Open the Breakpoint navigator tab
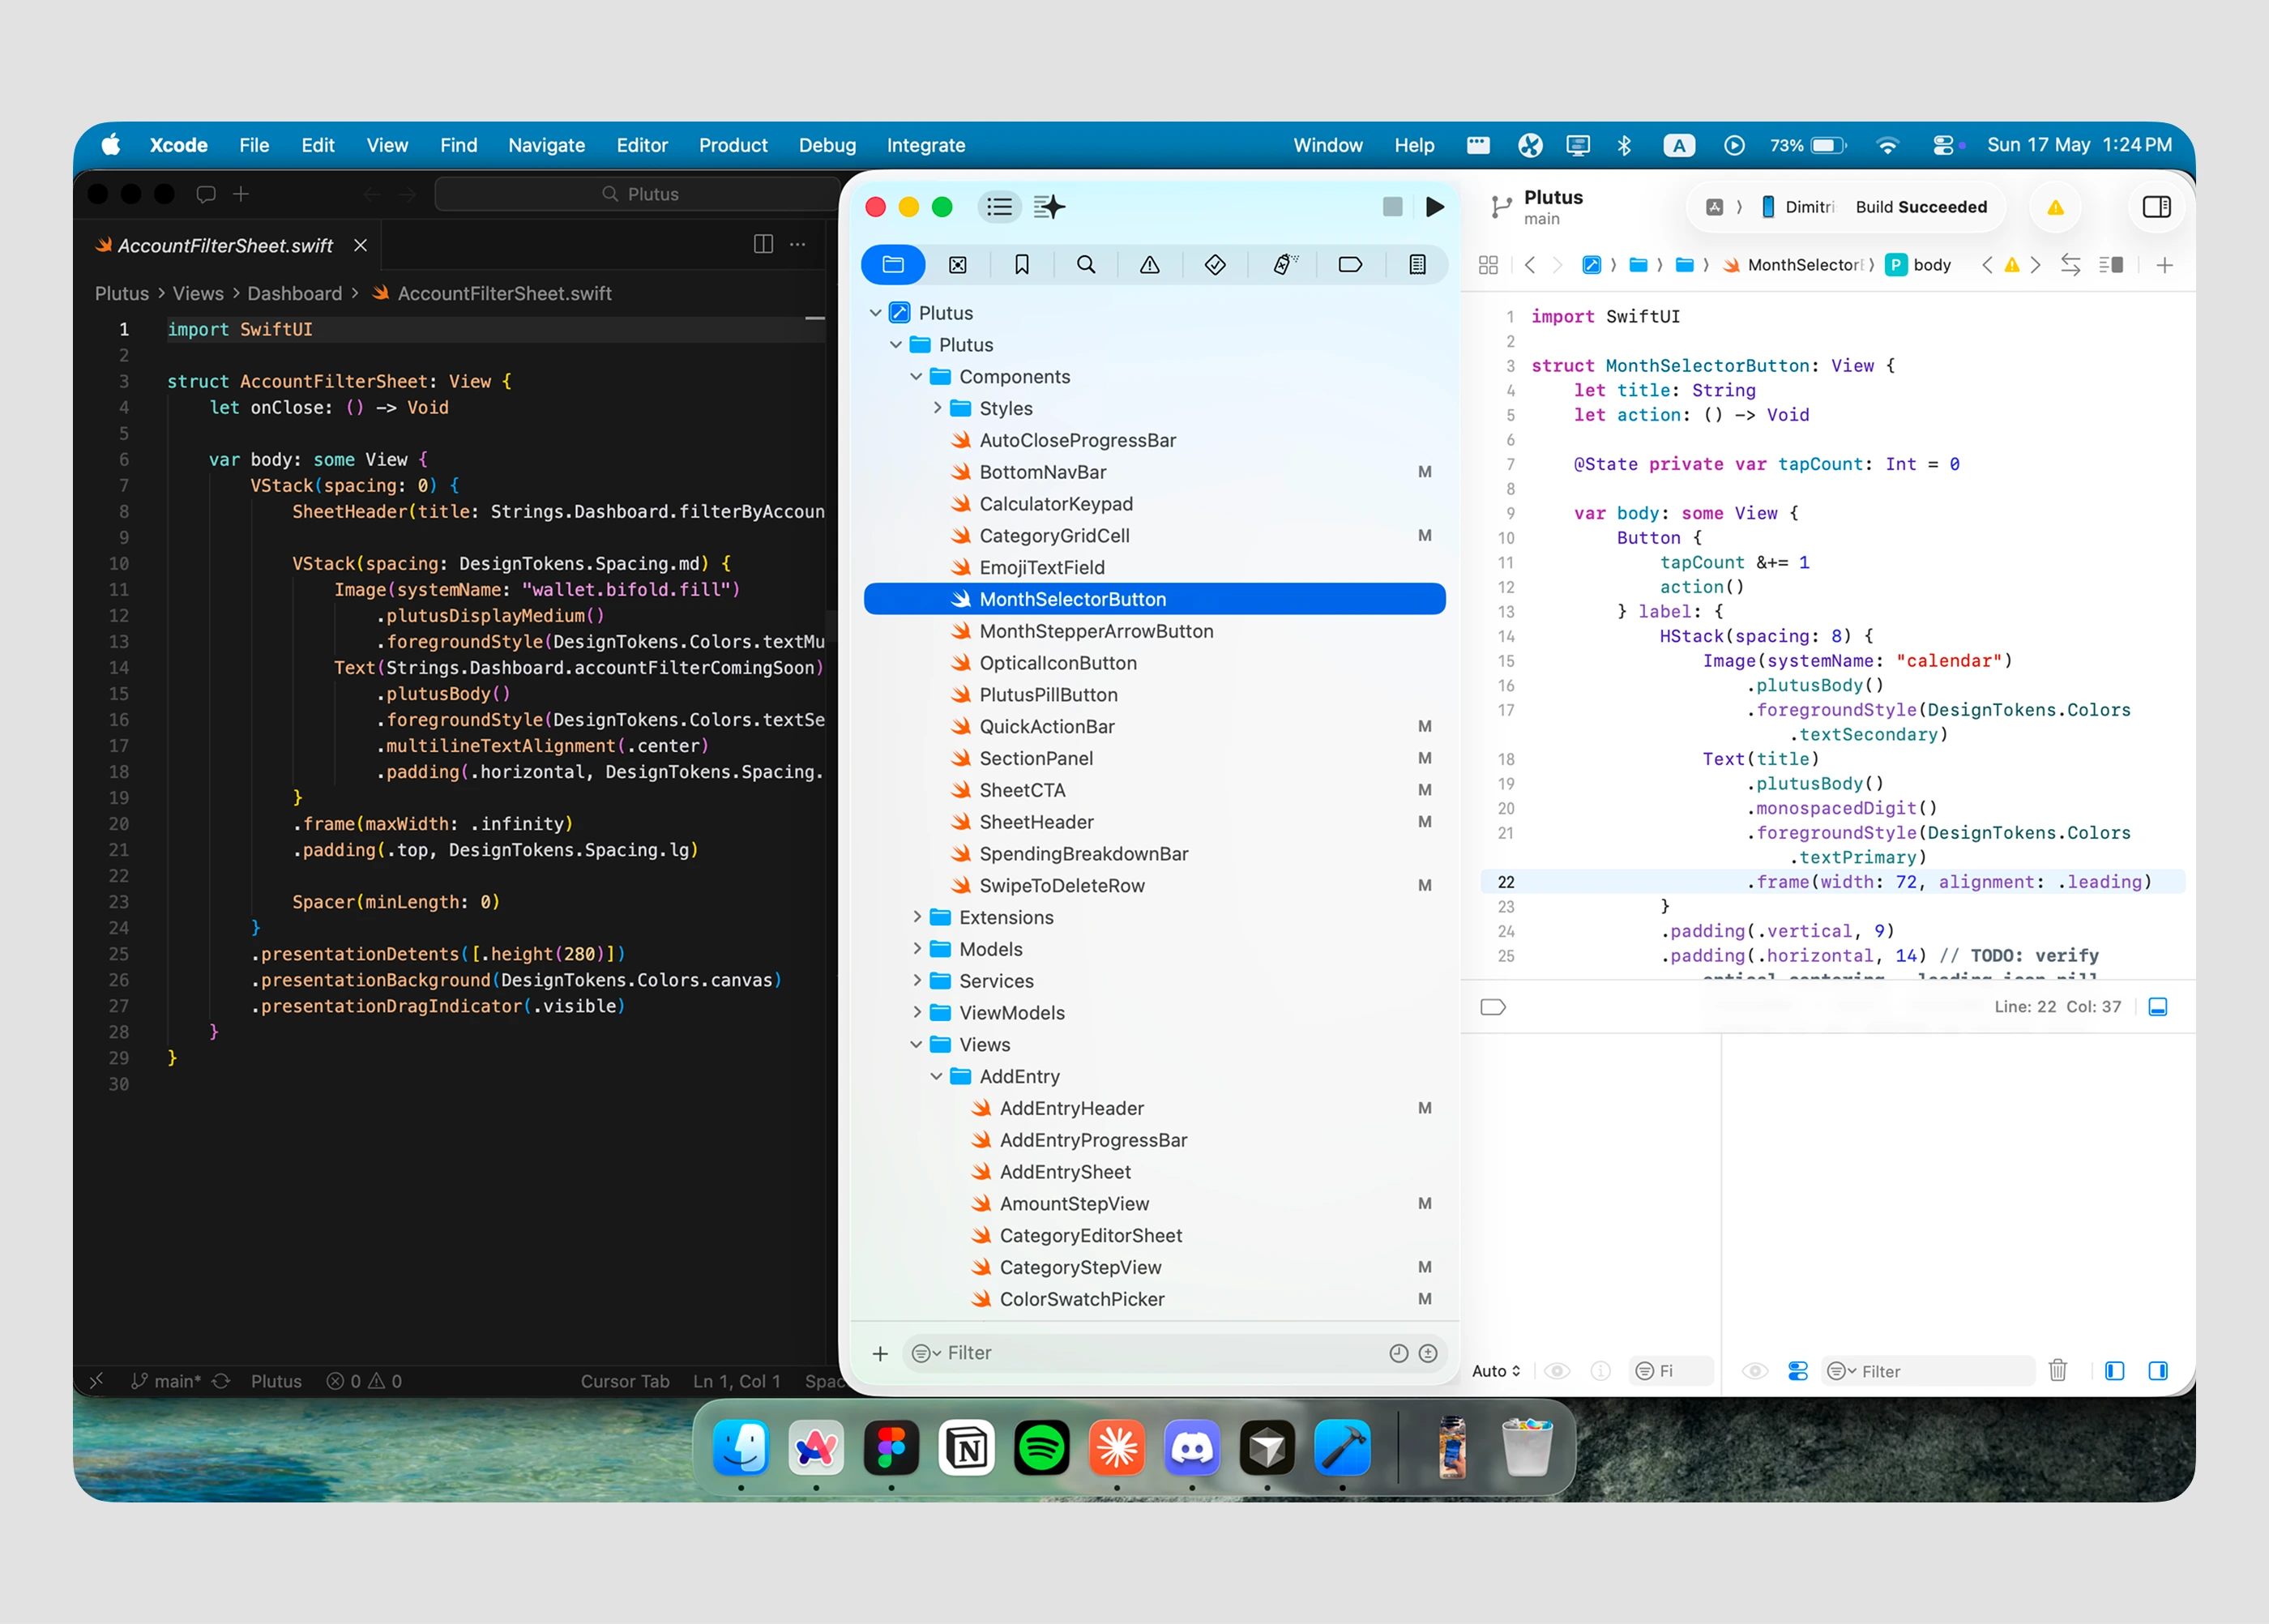The height and width of the screenshot is (1624, 2269). (1349, 265)
